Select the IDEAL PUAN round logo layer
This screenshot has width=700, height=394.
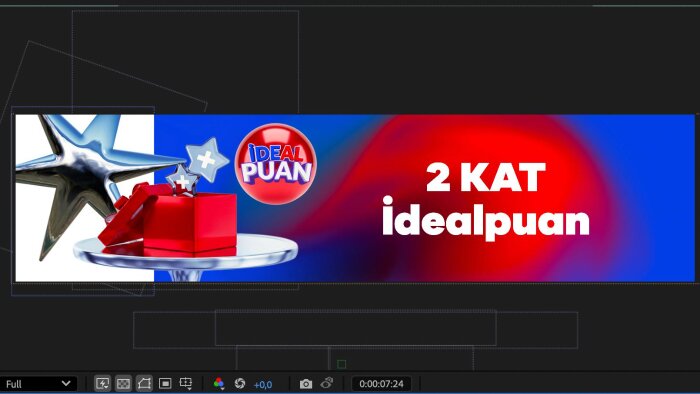coord(276,164)
